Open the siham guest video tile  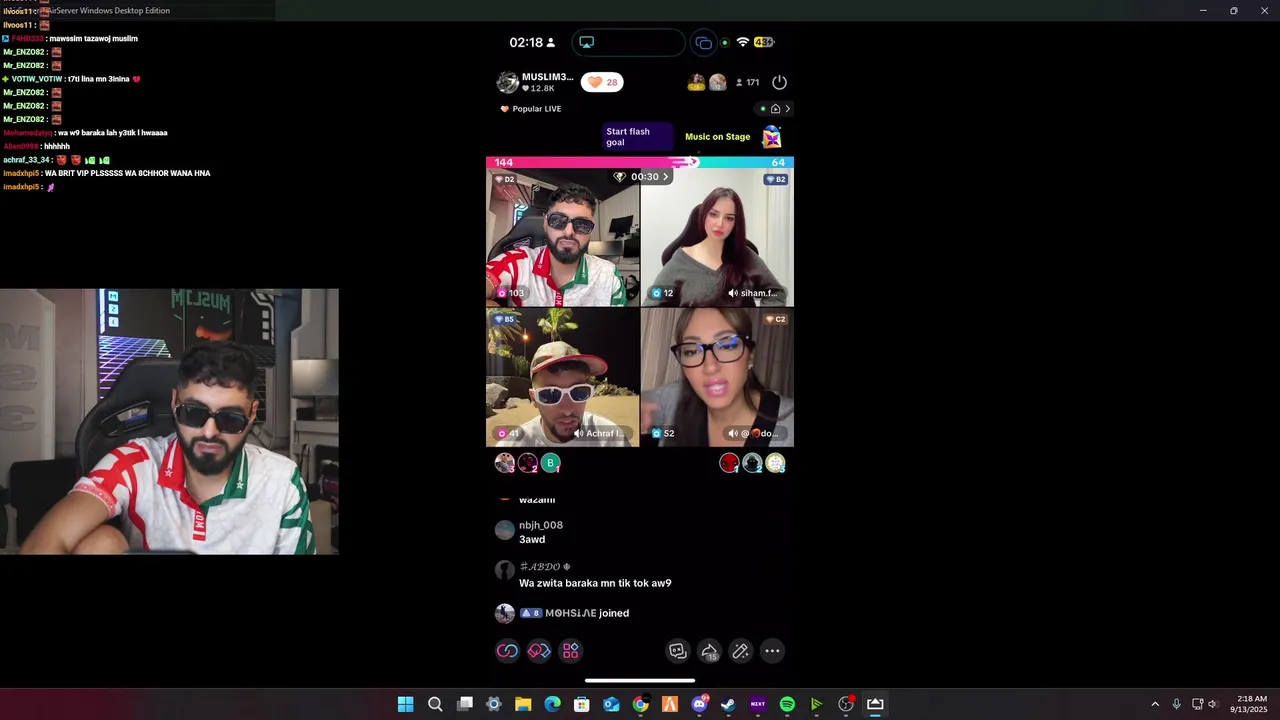pos(717,237)
